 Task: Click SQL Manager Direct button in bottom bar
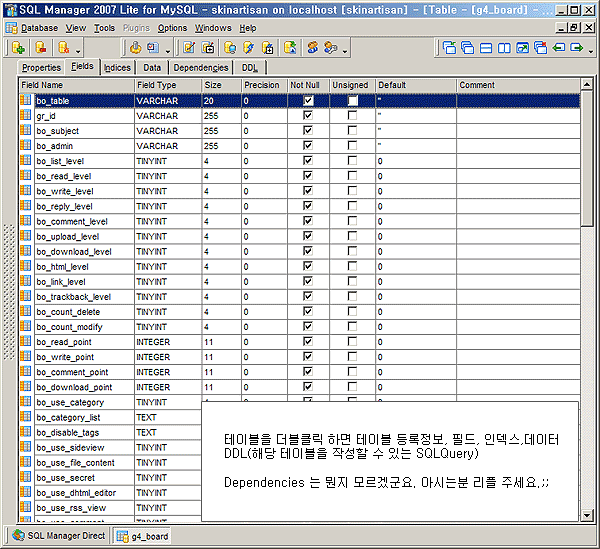pos(58,536)
